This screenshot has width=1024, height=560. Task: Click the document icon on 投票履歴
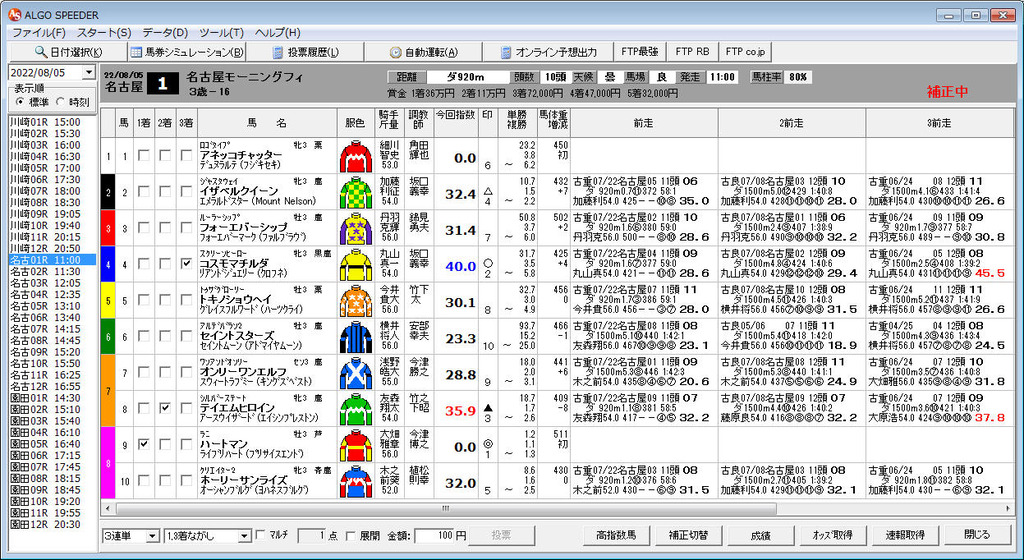pyautogui.click(x=278, y=52)
